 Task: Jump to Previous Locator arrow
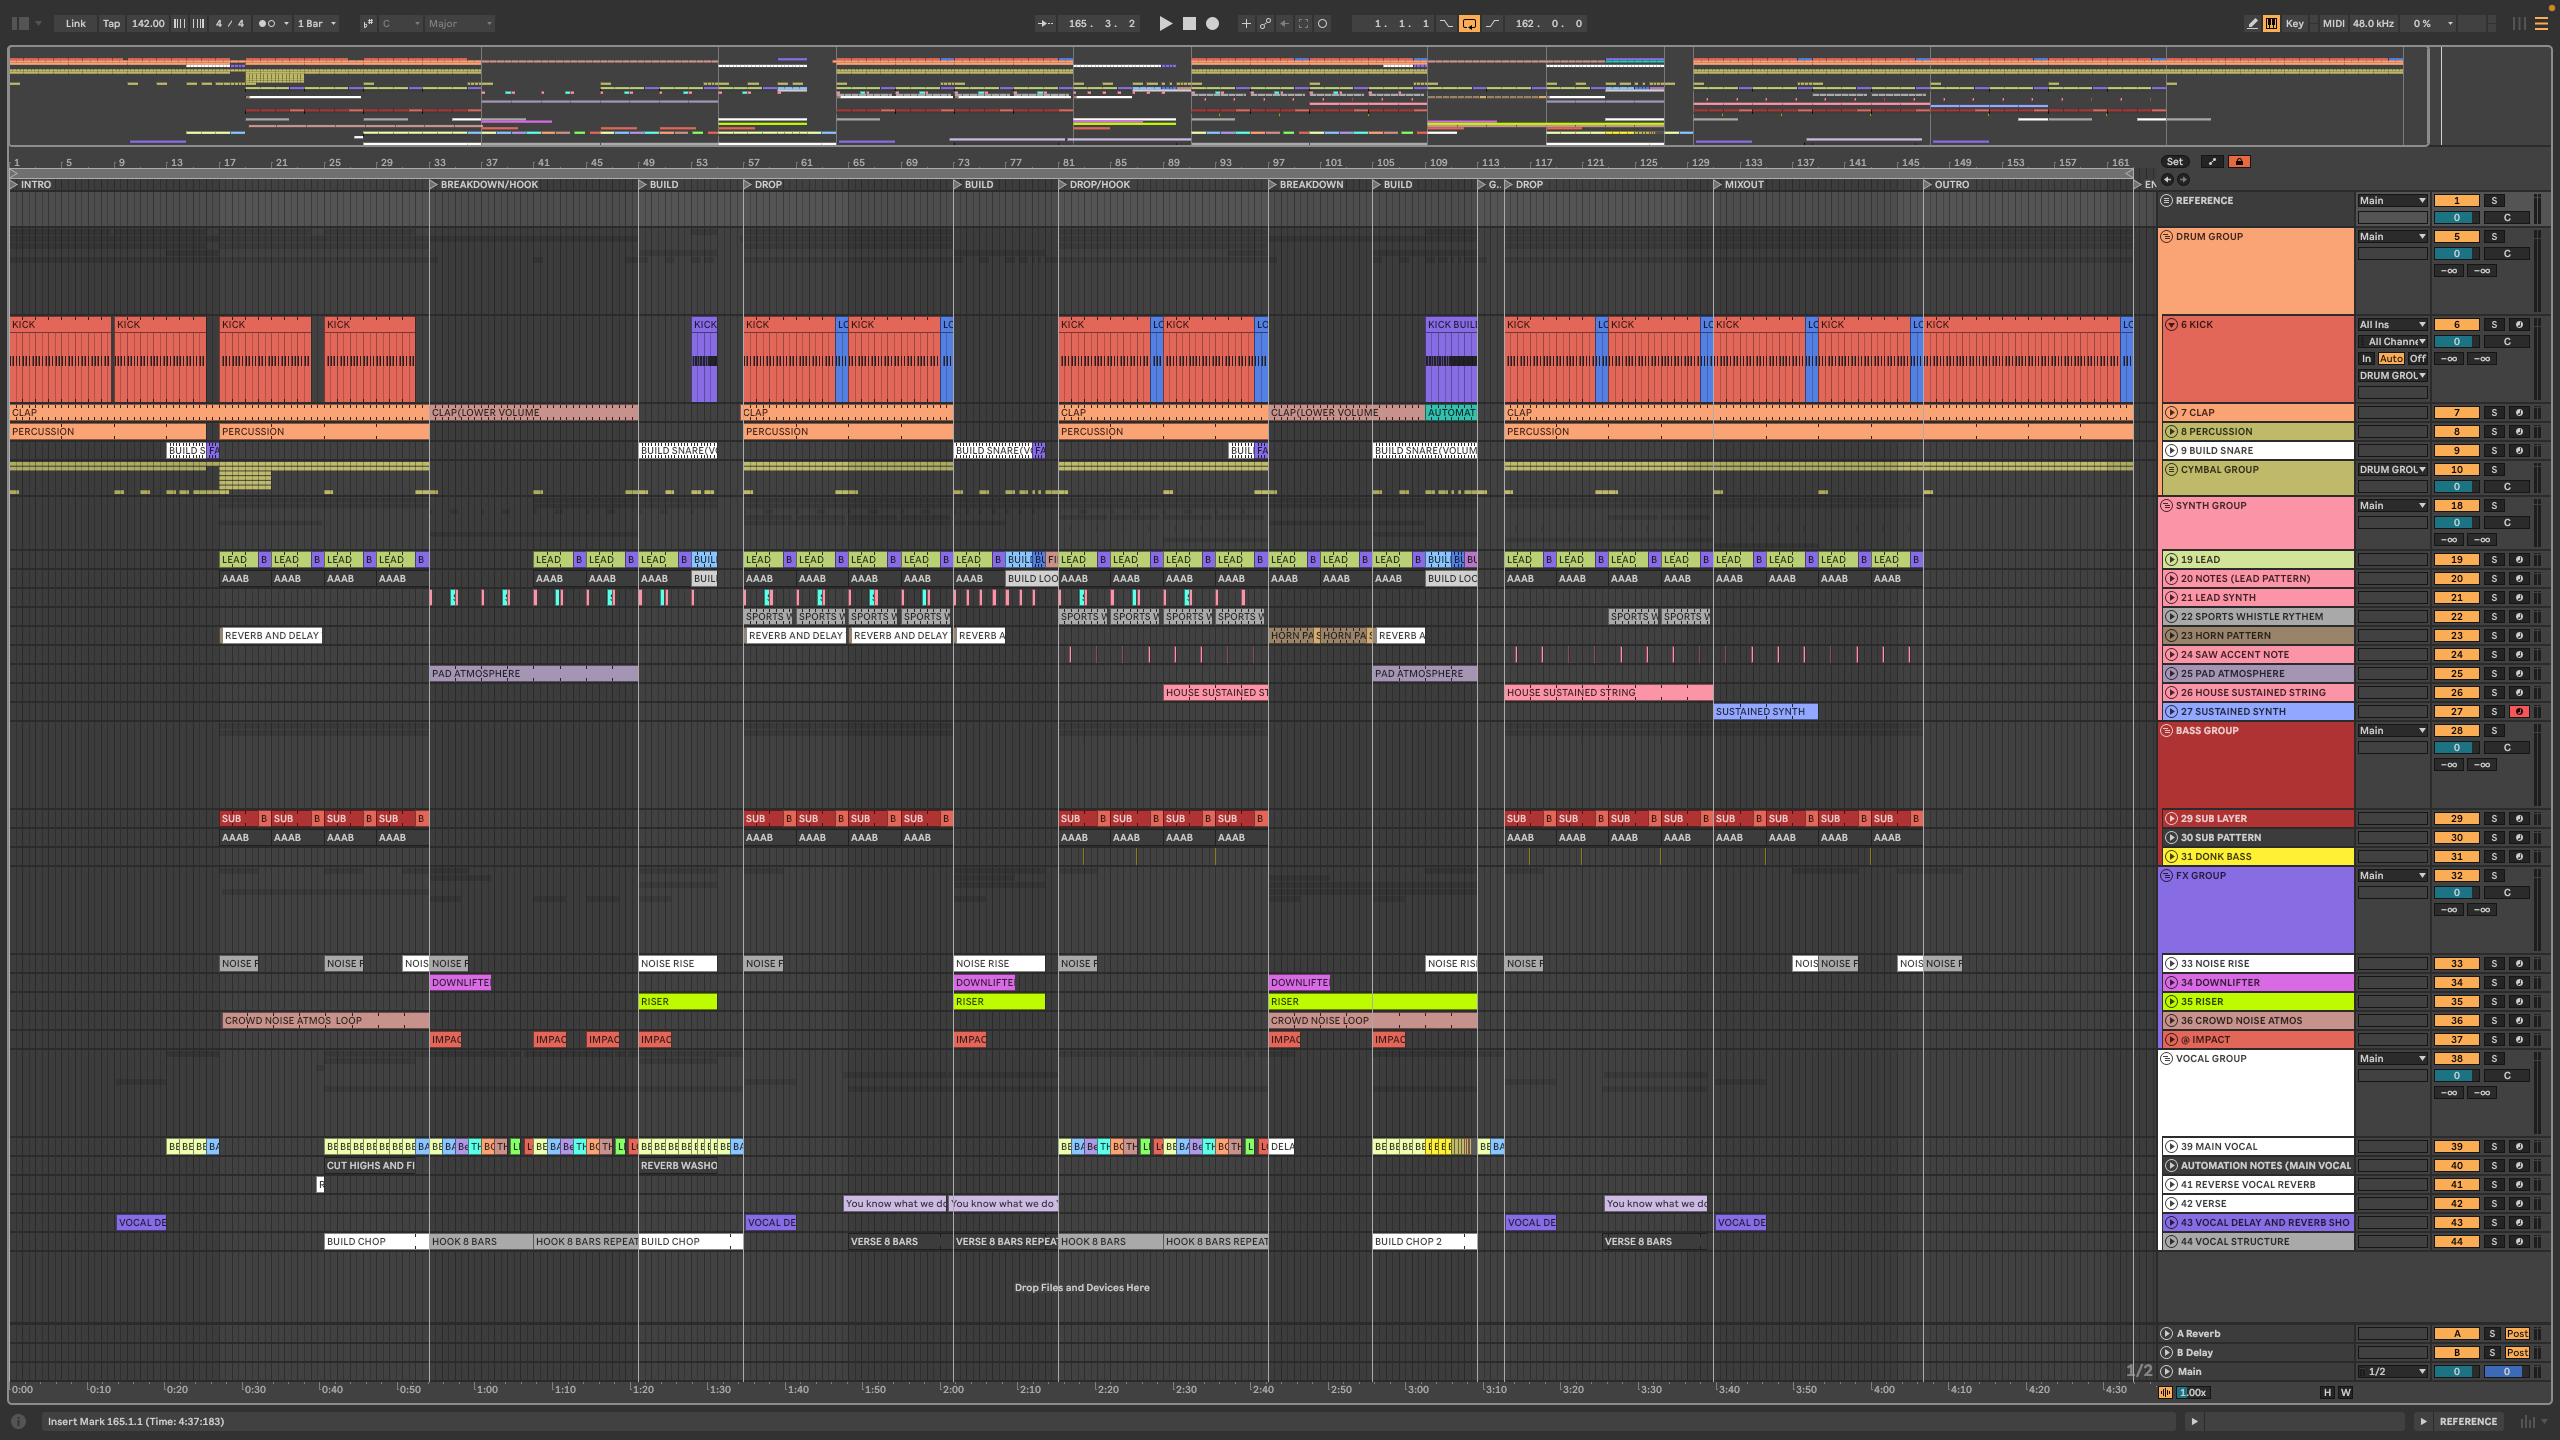(2167, 180)
